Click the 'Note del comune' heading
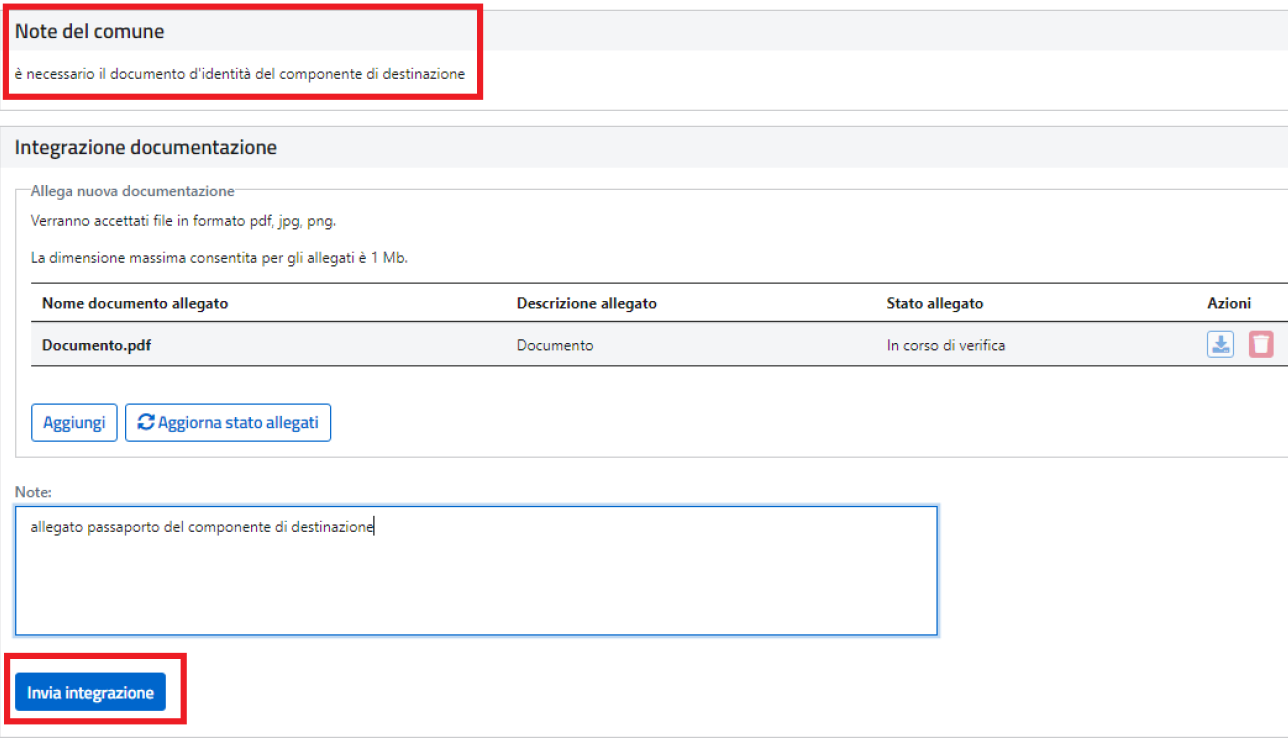1288x741 pixels. pyautogui.click(x=90, y=32)
